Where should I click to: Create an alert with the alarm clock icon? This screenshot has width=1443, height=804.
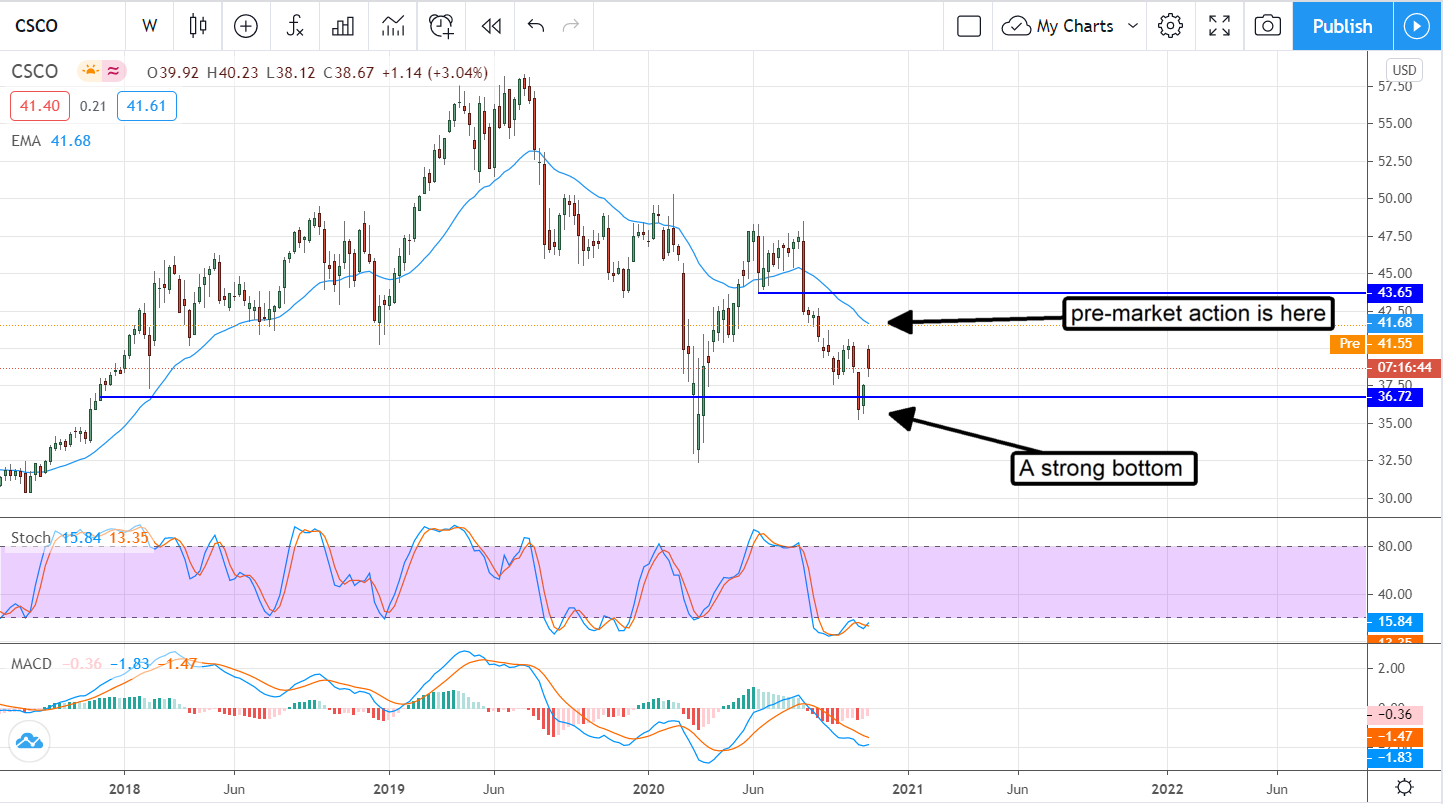442,26
